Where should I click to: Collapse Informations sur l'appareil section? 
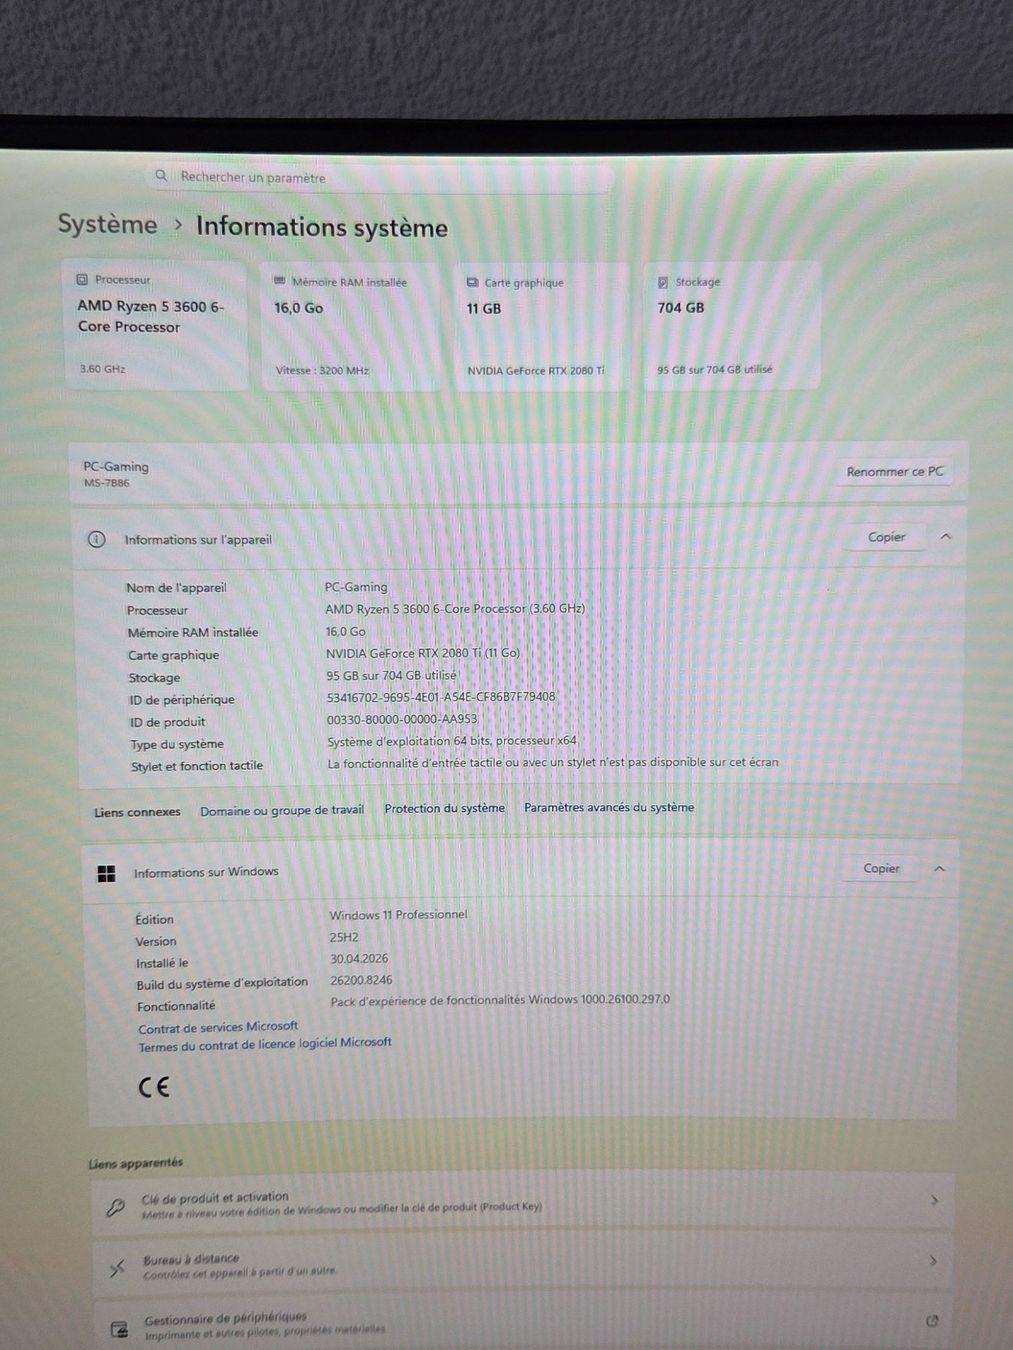pyautogui.click(x=945, y=537)
